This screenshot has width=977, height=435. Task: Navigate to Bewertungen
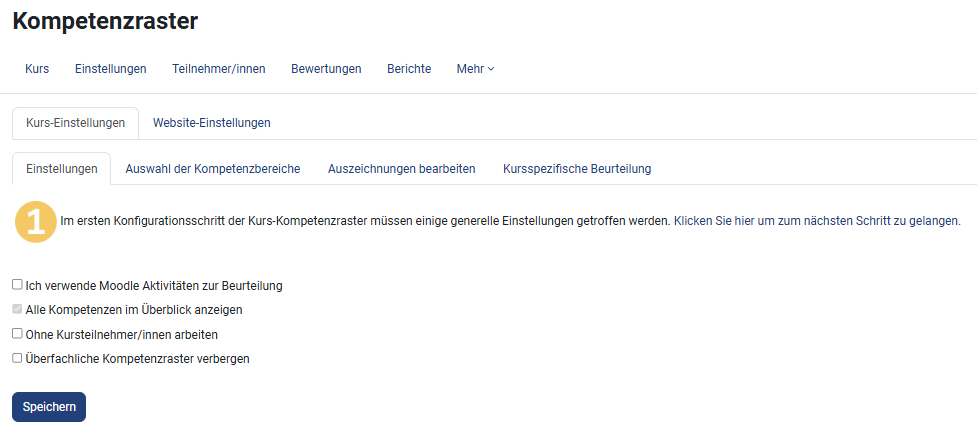point(326,69)
